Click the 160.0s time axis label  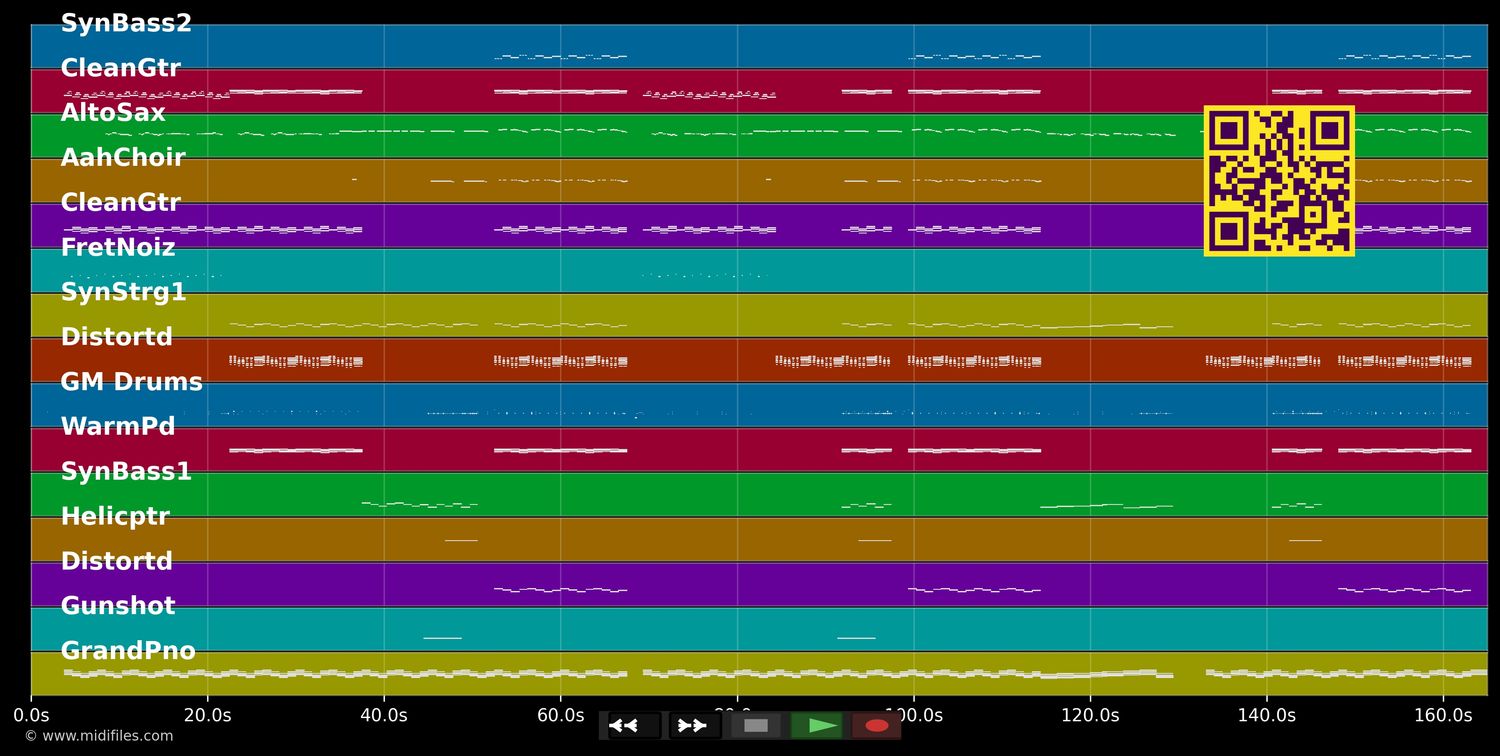pyautogui.click(x=1443, y=716)
